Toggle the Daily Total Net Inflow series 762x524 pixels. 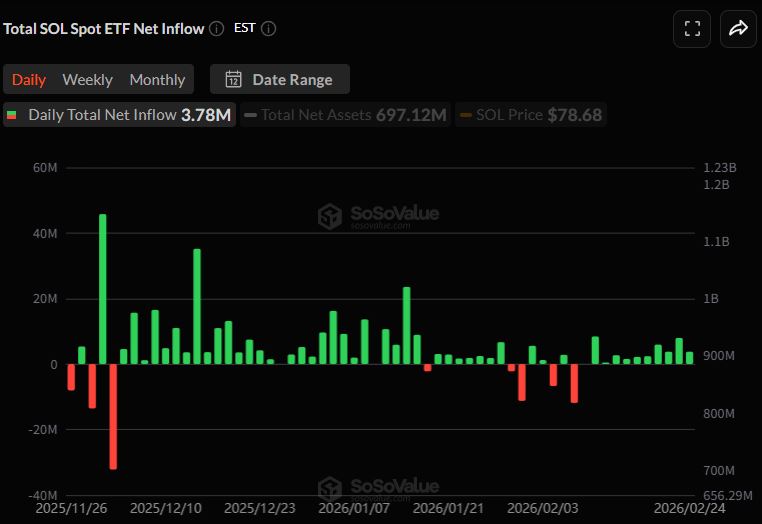(119, 115)
